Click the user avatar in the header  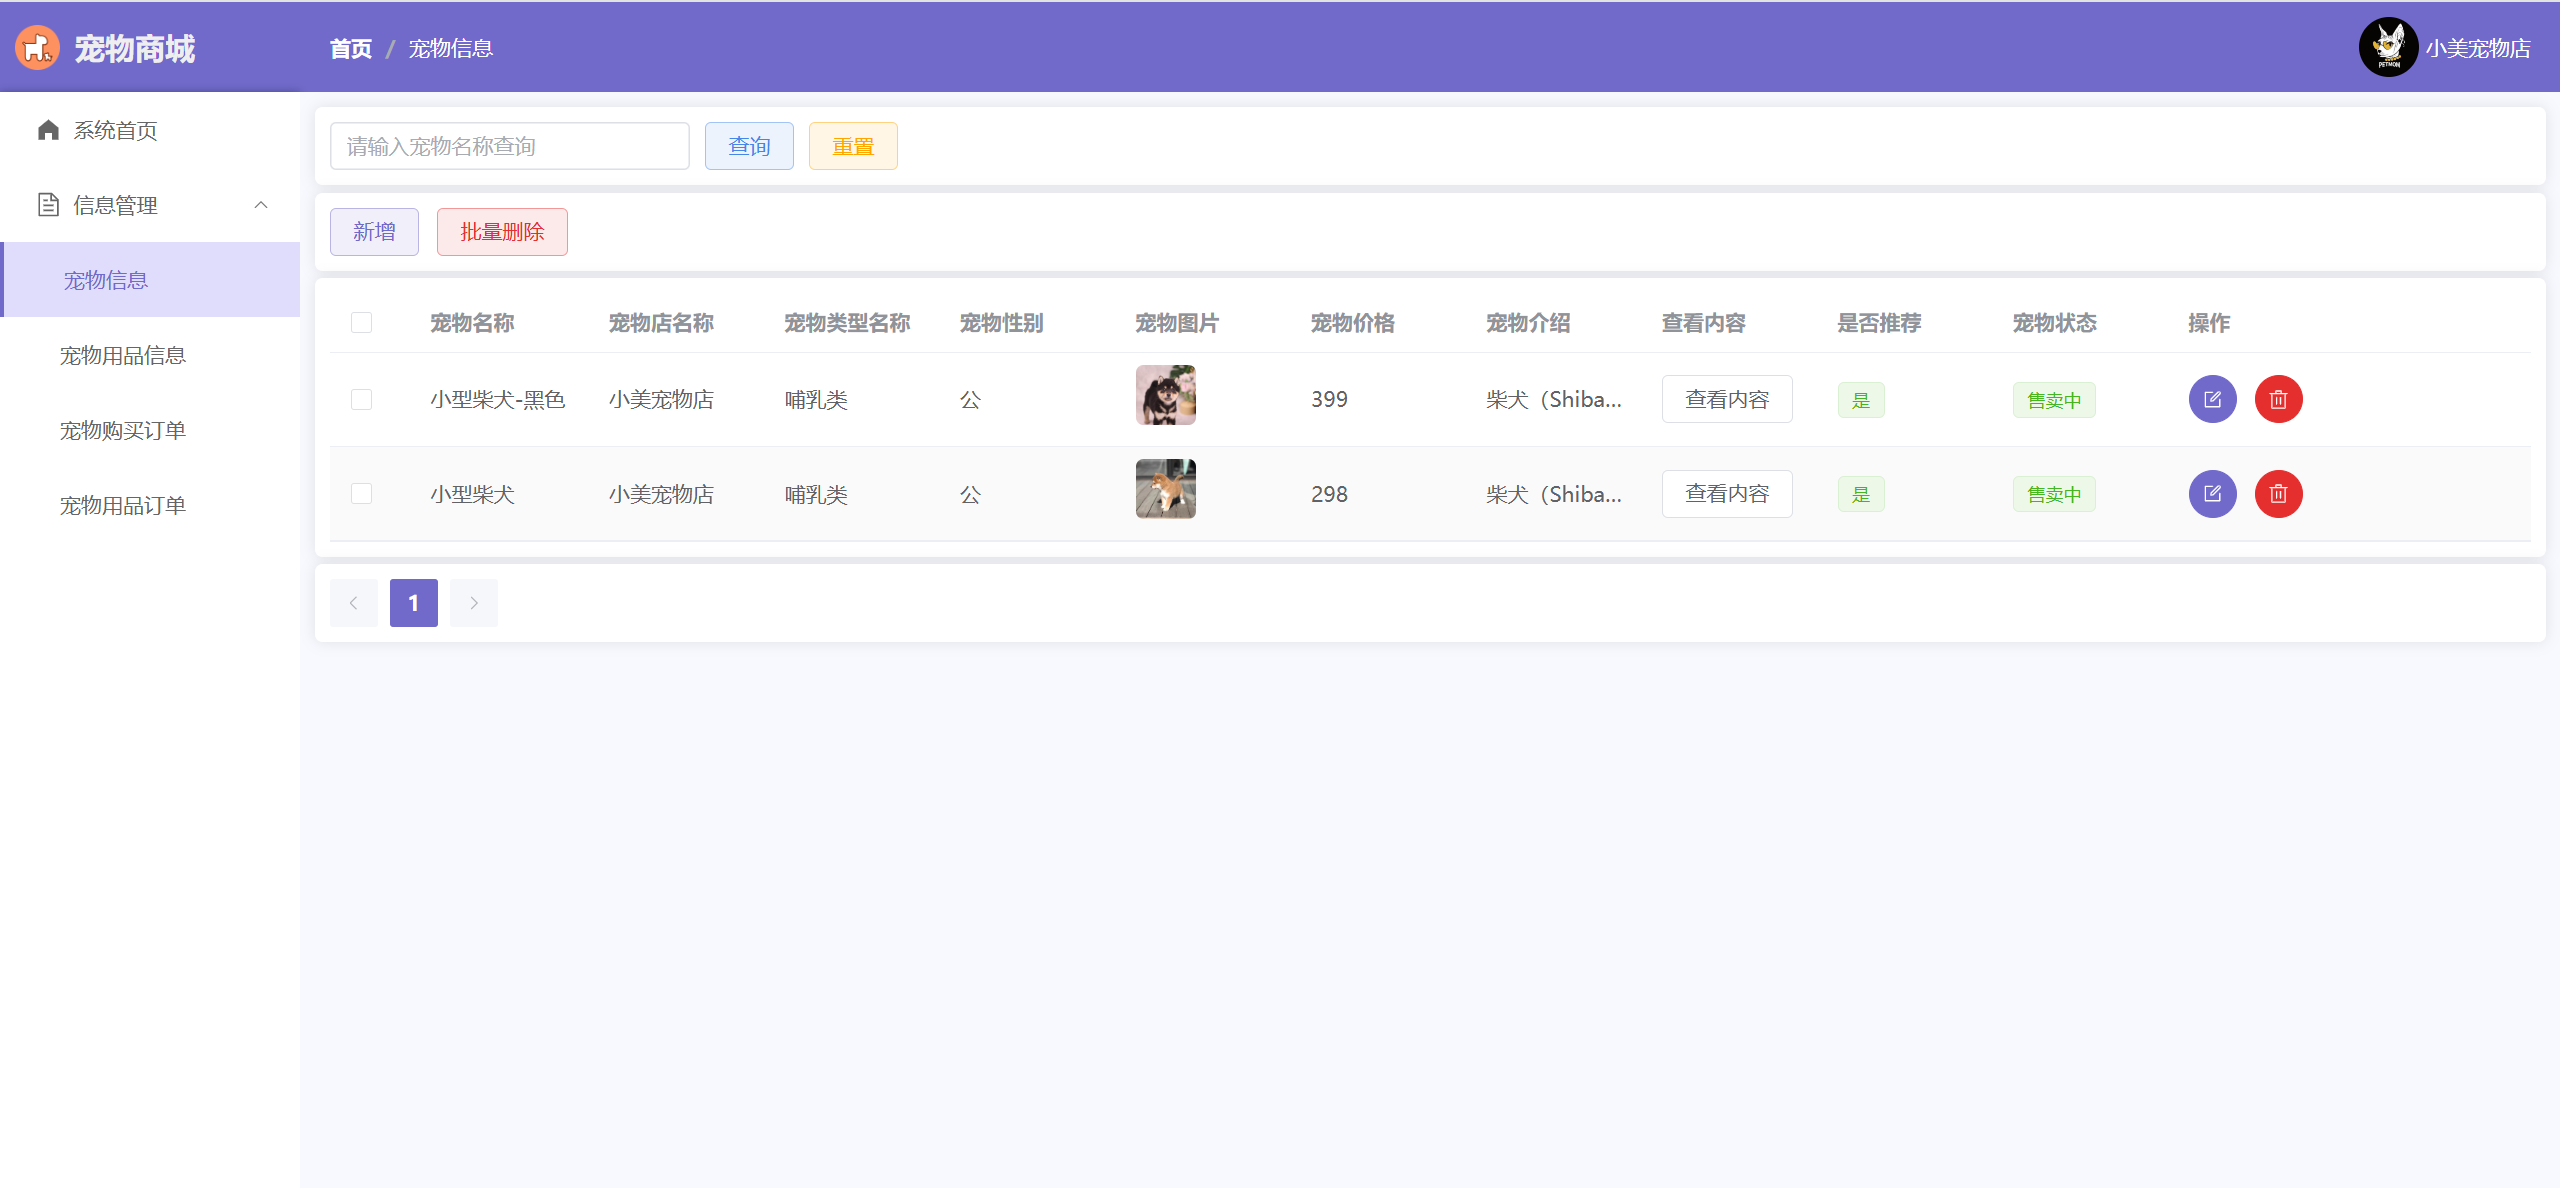tap(2388, 48)
